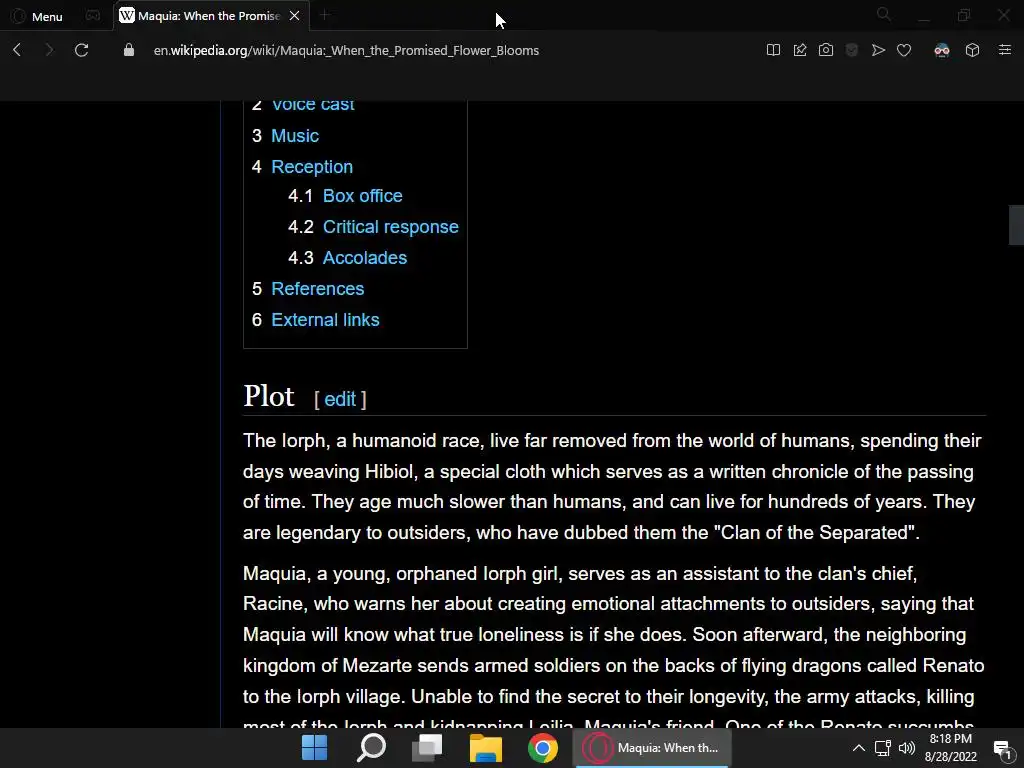Open reader mode book icon
The width and height of the screenshot is (1024, 768).
coord(773,50)
